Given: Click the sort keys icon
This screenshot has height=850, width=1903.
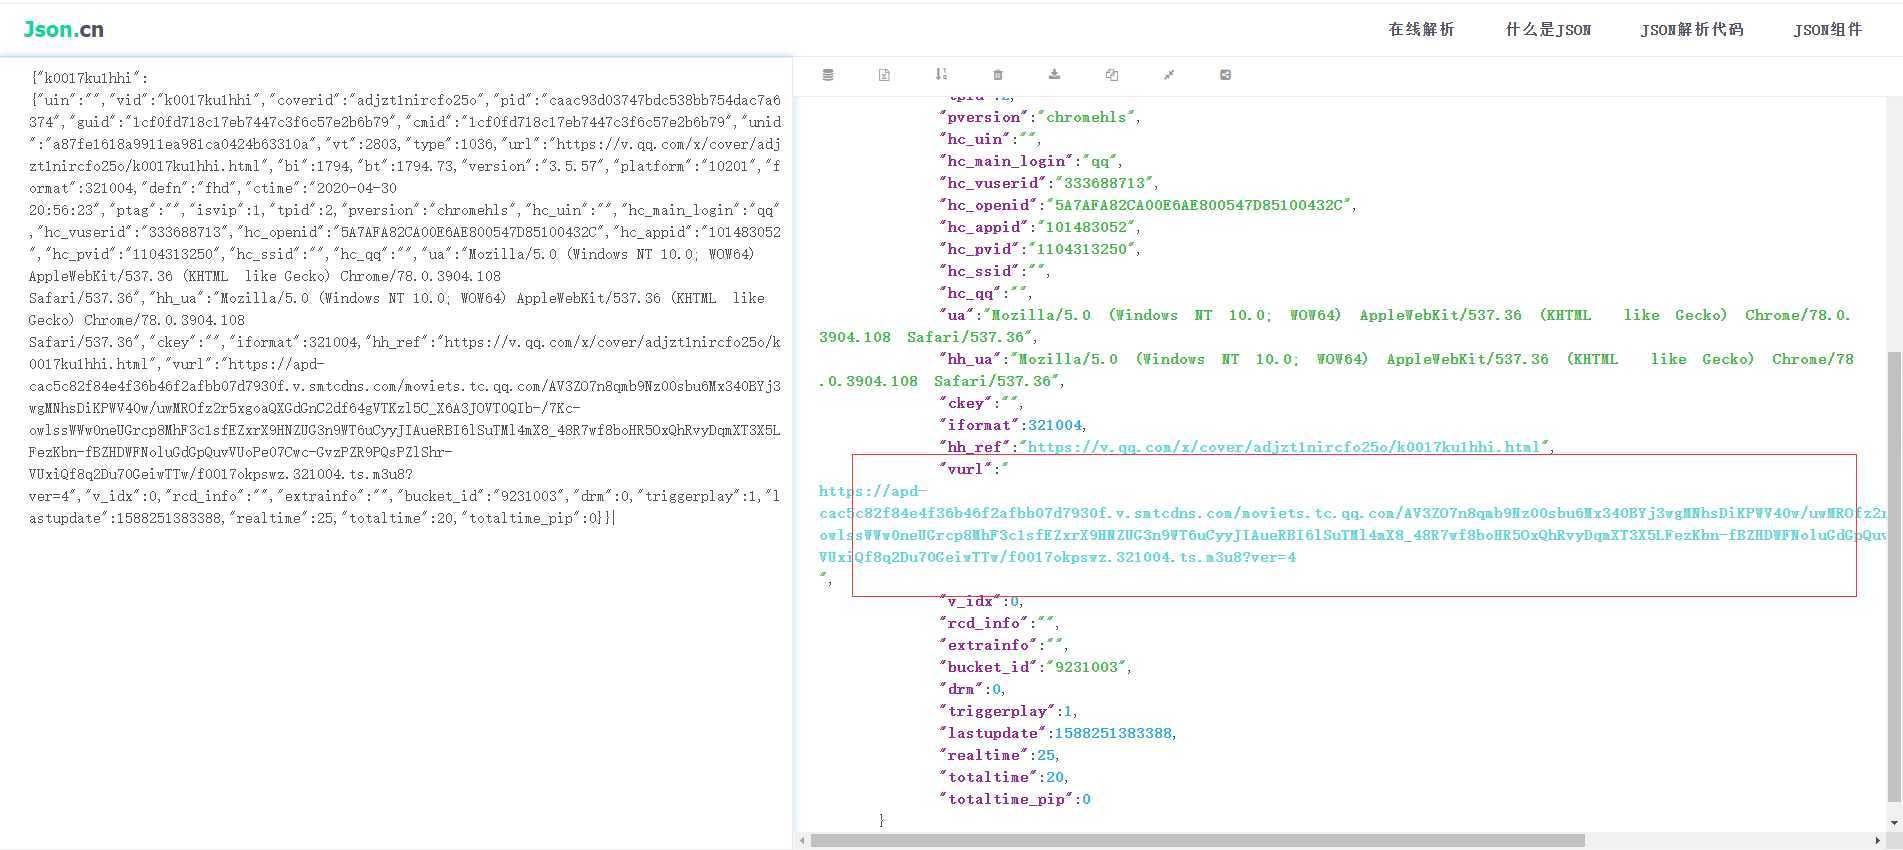Looking at the screenshot, I should [x=941, y=75].
